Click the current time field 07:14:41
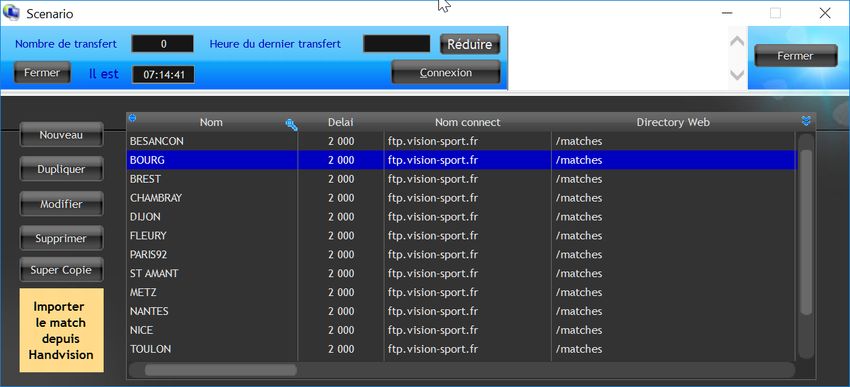850x387 pixels. pos(163,75)
